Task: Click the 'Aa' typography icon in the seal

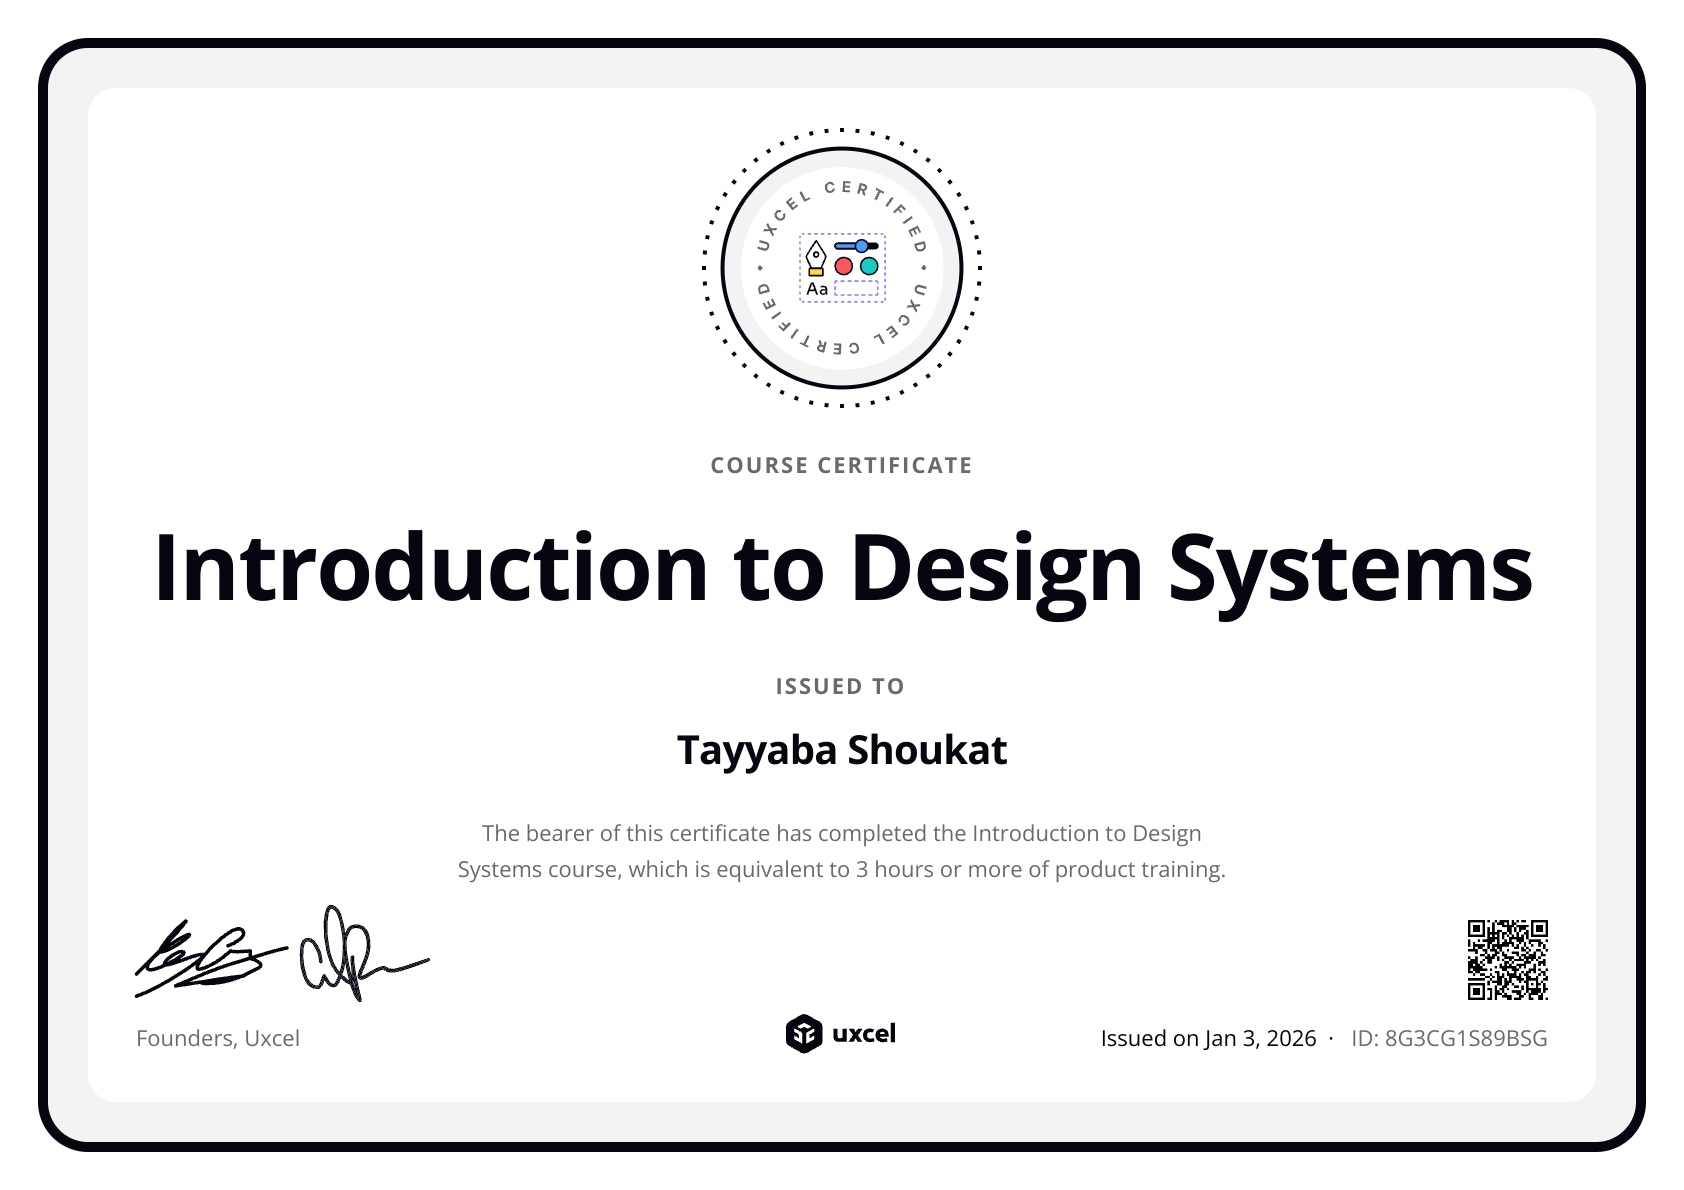Action: [x=816, y=289]
